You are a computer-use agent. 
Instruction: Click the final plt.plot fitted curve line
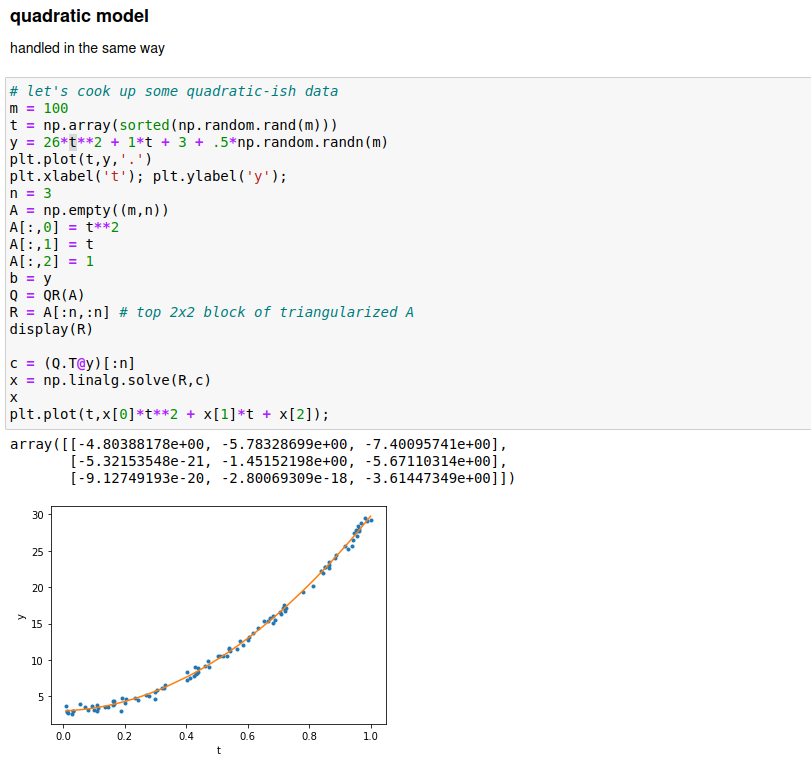click(x=168, y=414)
